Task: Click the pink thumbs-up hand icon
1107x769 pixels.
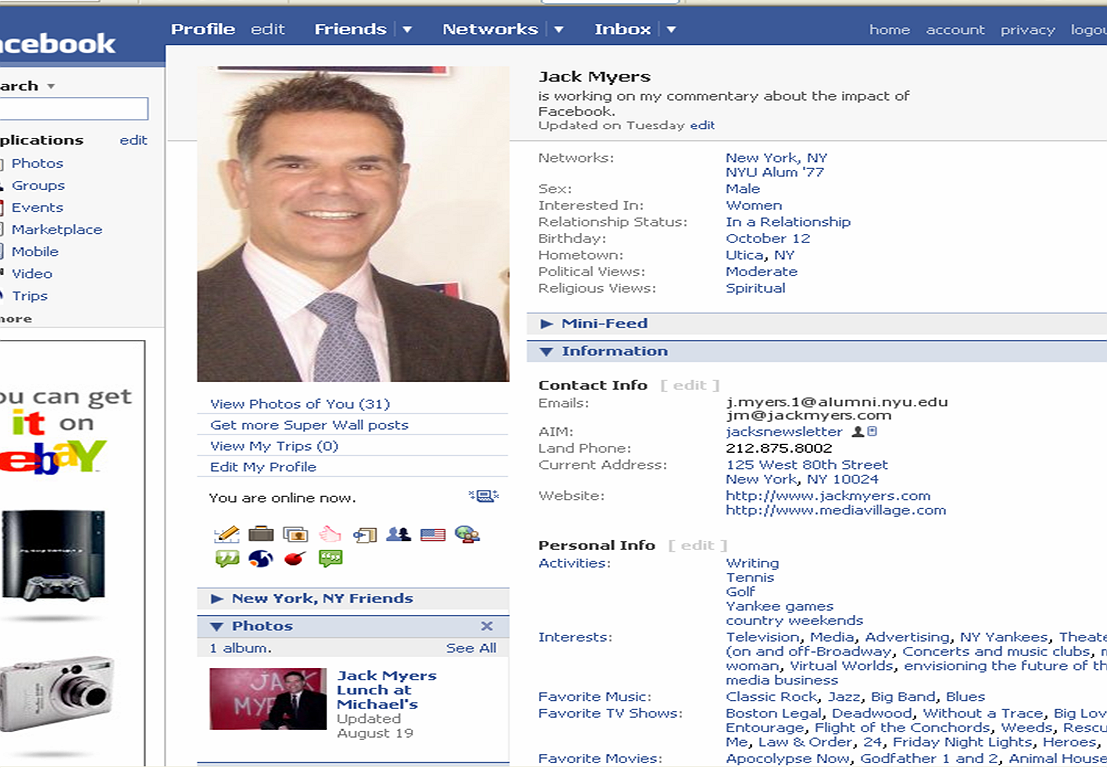Action: point(330,534)
